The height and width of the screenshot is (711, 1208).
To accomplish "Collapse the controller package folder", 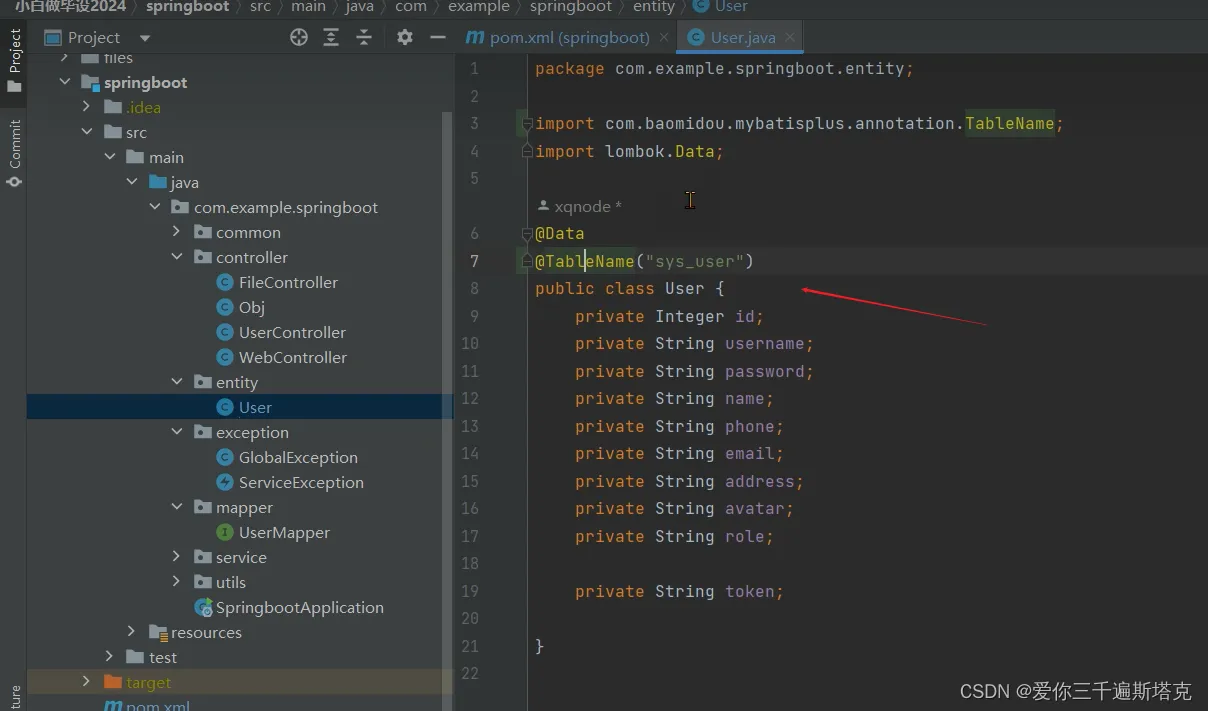I will tap(177, 257).
